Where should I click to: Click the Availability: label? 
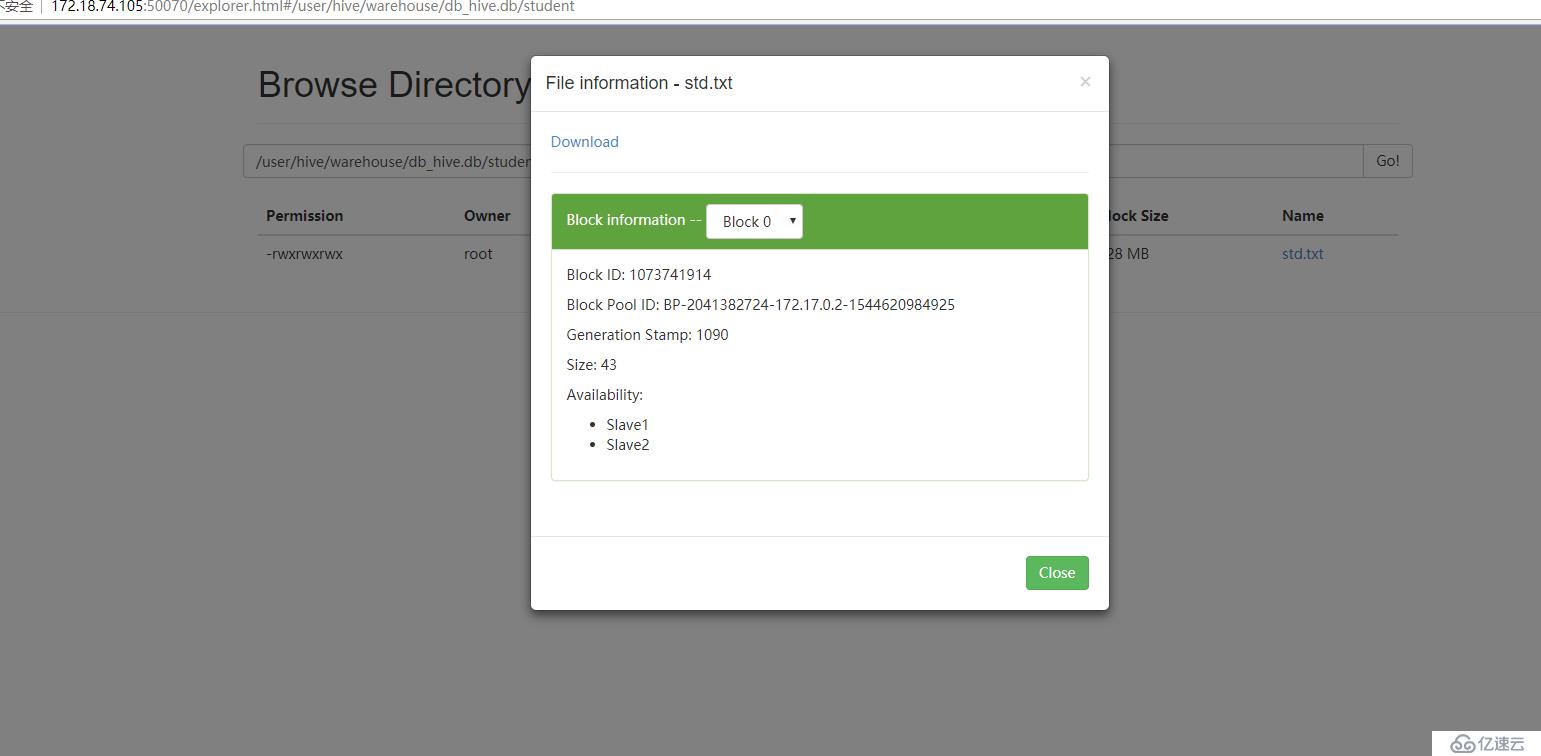[604, 395]
